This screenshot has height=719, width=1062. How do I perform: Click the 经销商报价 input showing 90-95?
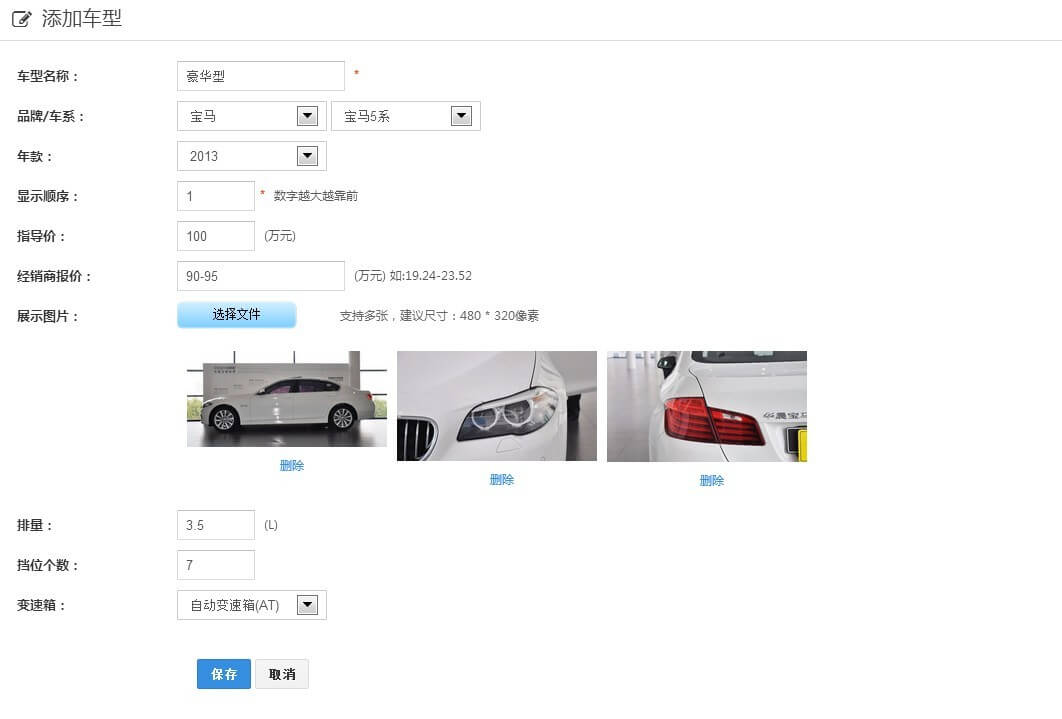261,276
